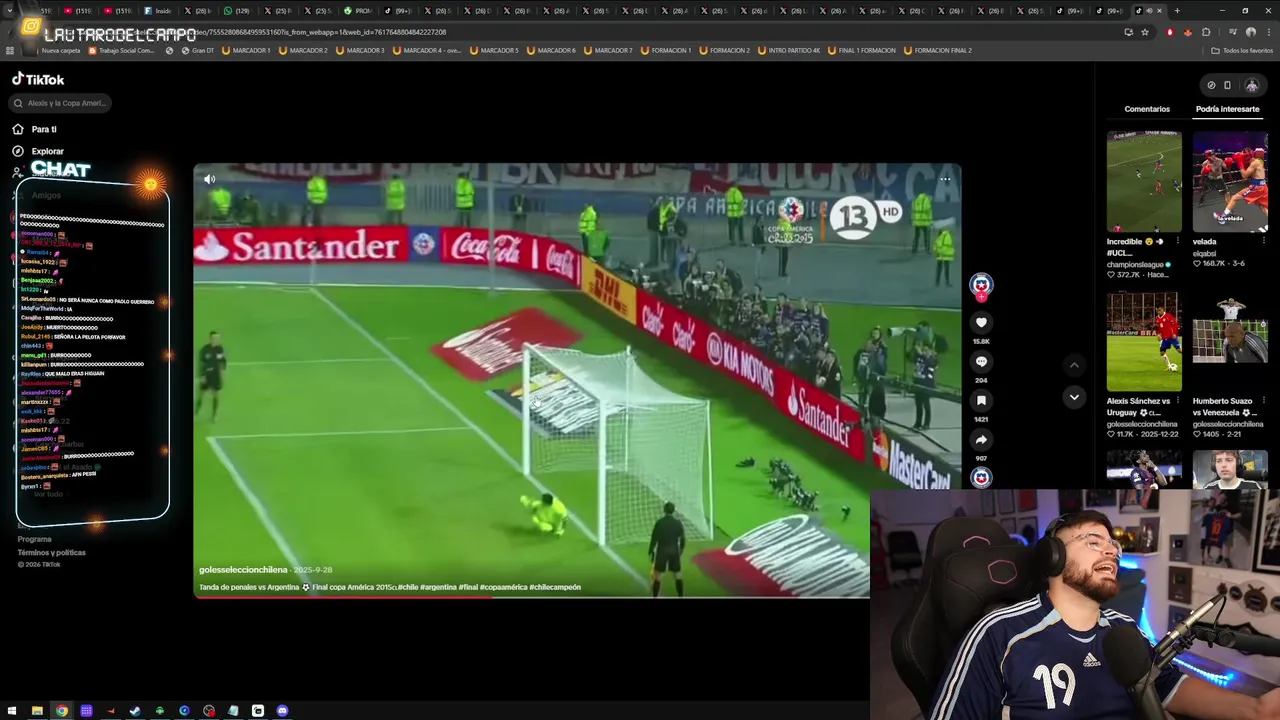This screenshot has width=1280, height=720.
Task: Open a new browser tab with plus
Action: pyautogui.click(x=1177, y=10)
